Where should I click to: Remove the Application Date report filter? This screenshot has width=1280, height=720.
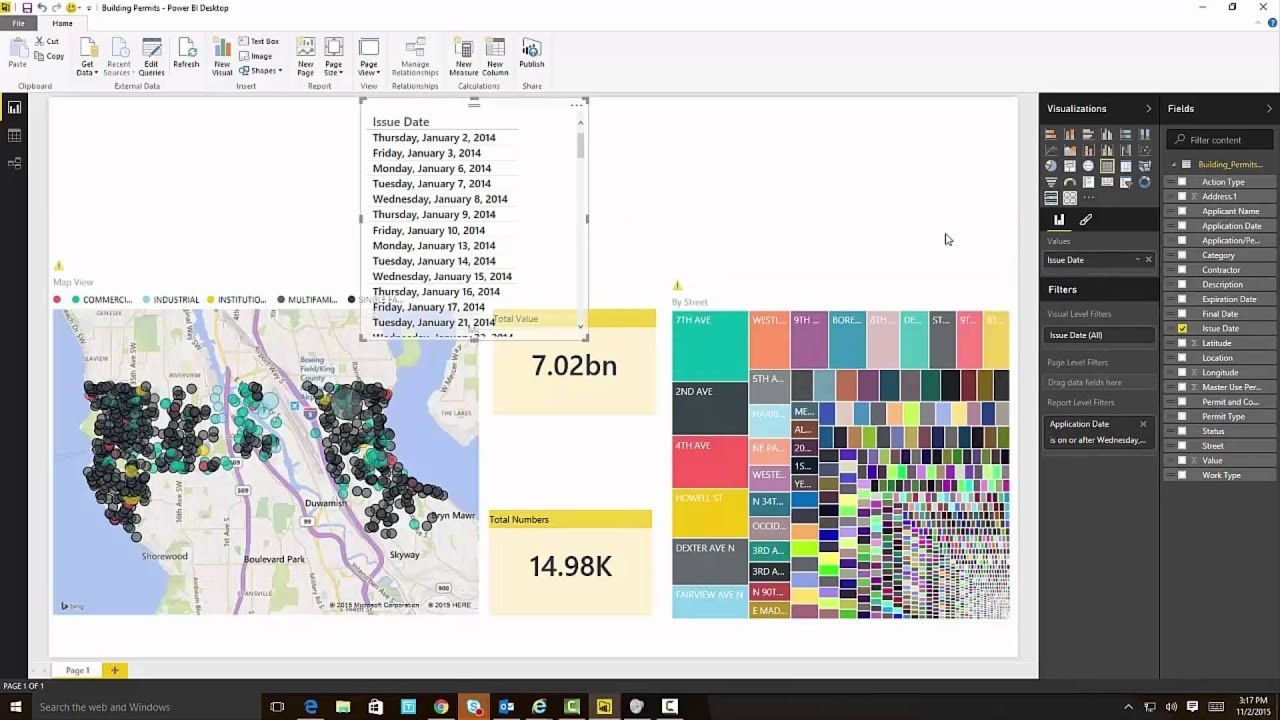tap(1143, 424)
